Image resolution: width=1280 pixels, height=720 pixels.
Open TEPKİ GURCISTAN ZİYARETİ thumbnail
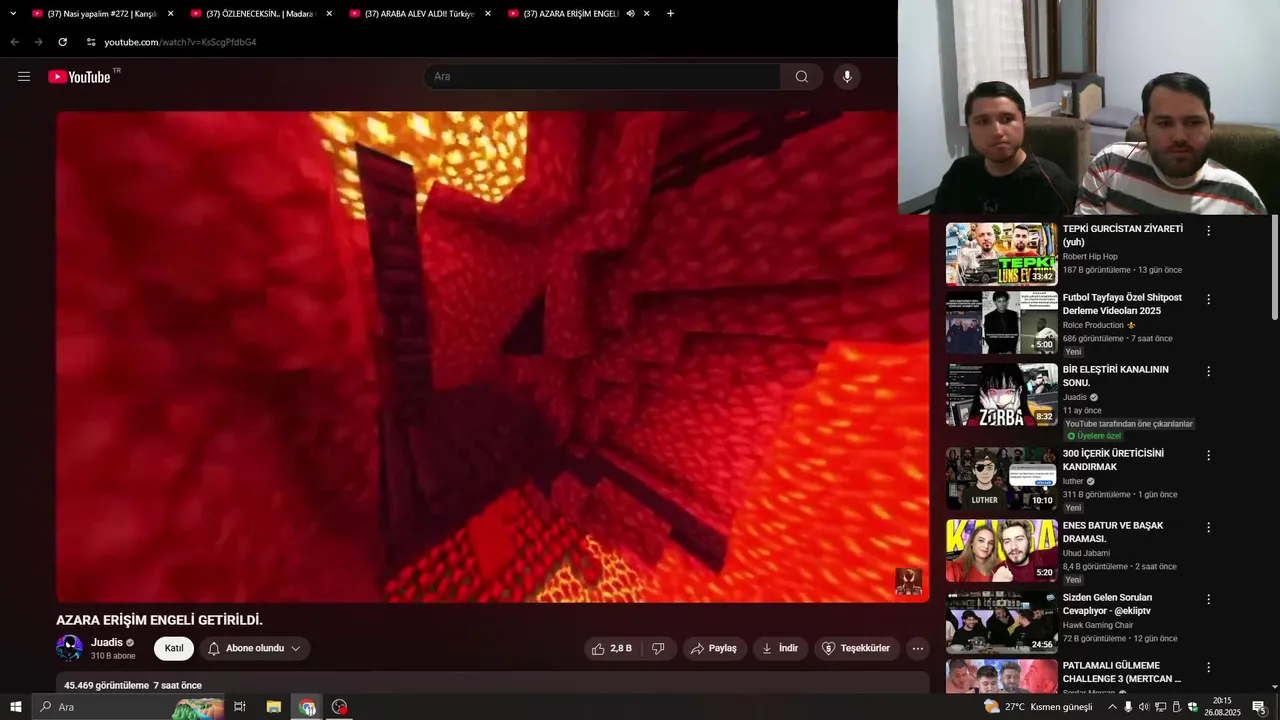[1001, 254]
